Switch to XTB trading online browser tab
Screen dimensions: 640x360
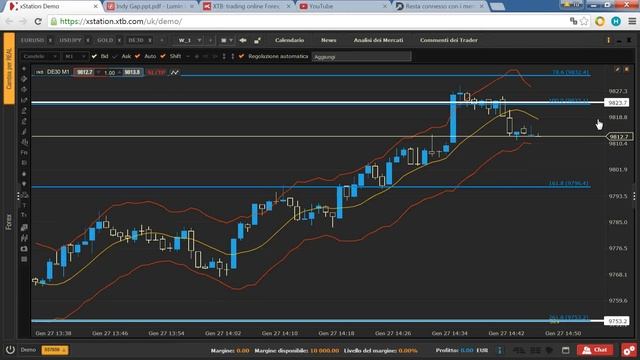click(x=247, y=7)
